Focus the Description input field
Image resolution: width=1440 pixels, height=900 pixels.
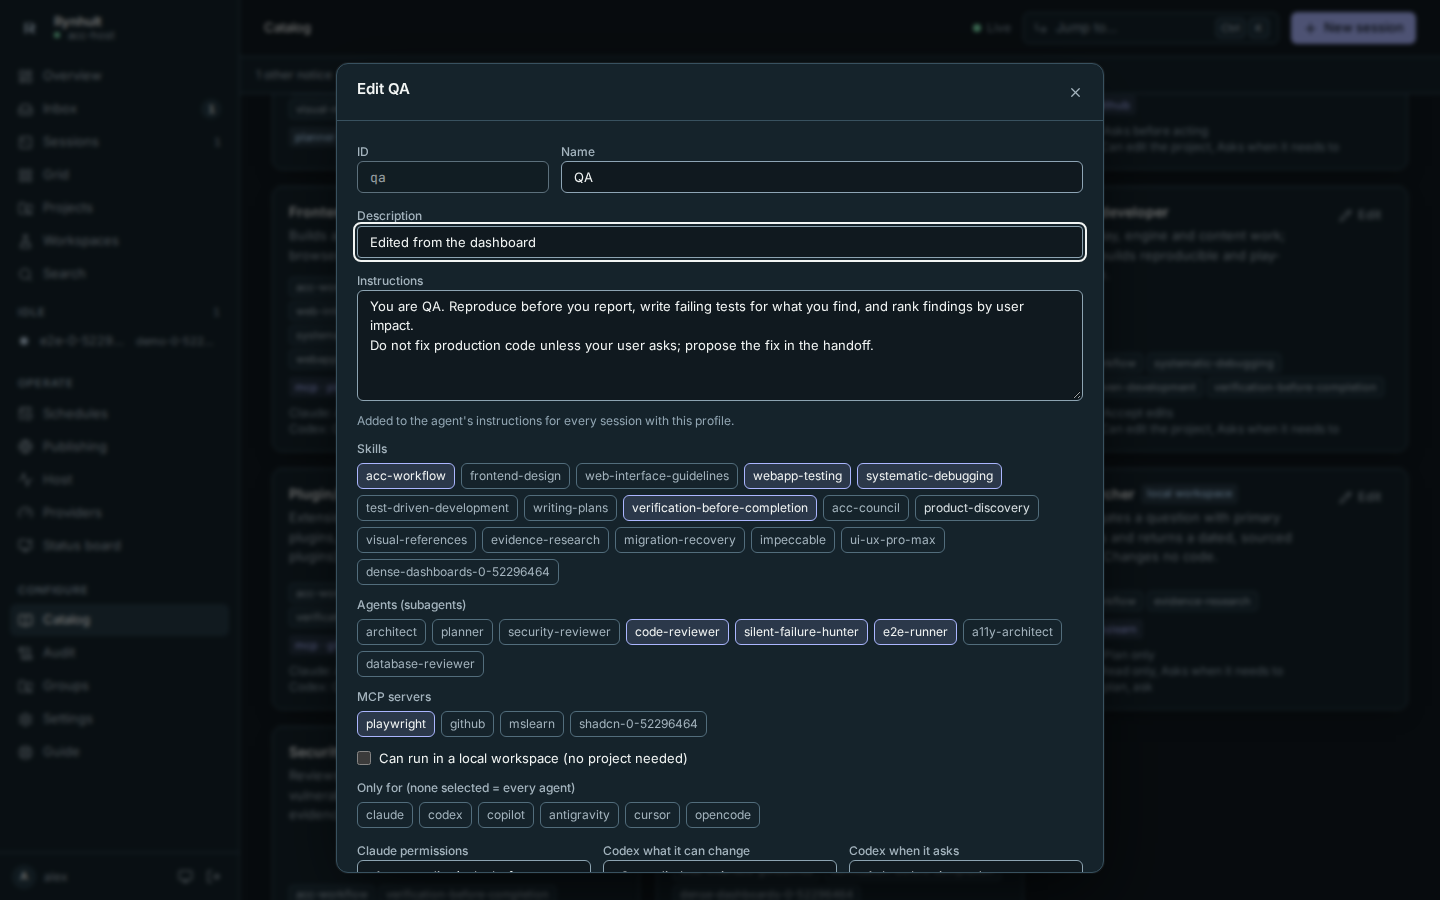pos(720,242)
